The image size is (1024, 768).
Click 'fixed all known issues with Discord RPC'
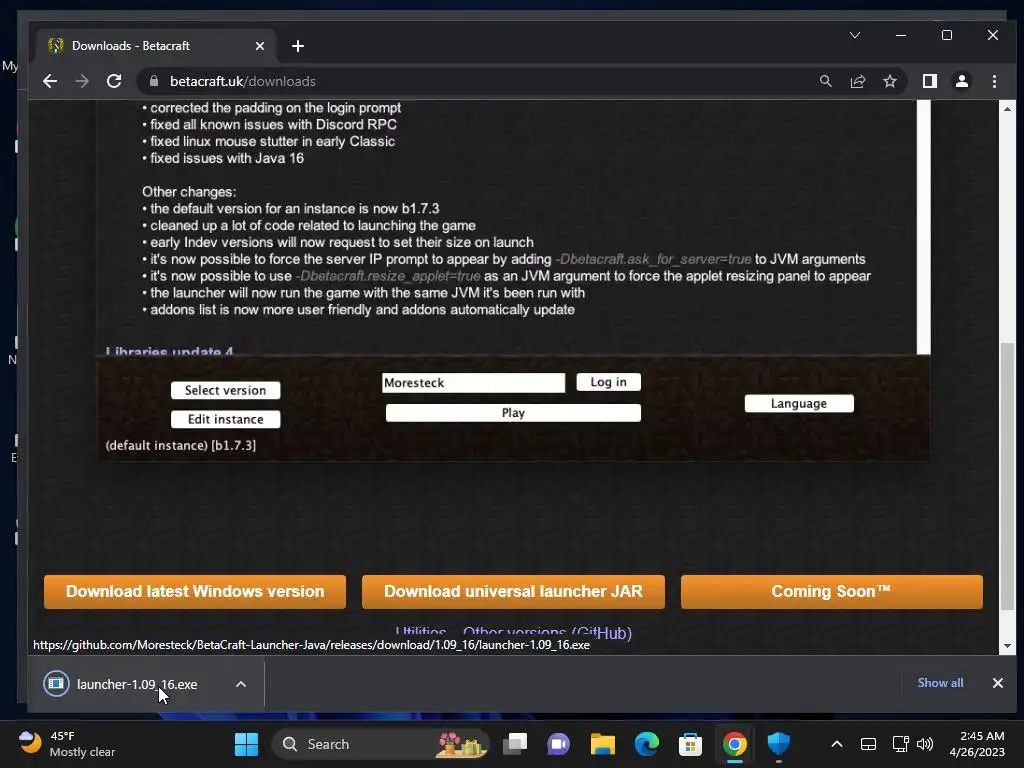pos(273,124)
